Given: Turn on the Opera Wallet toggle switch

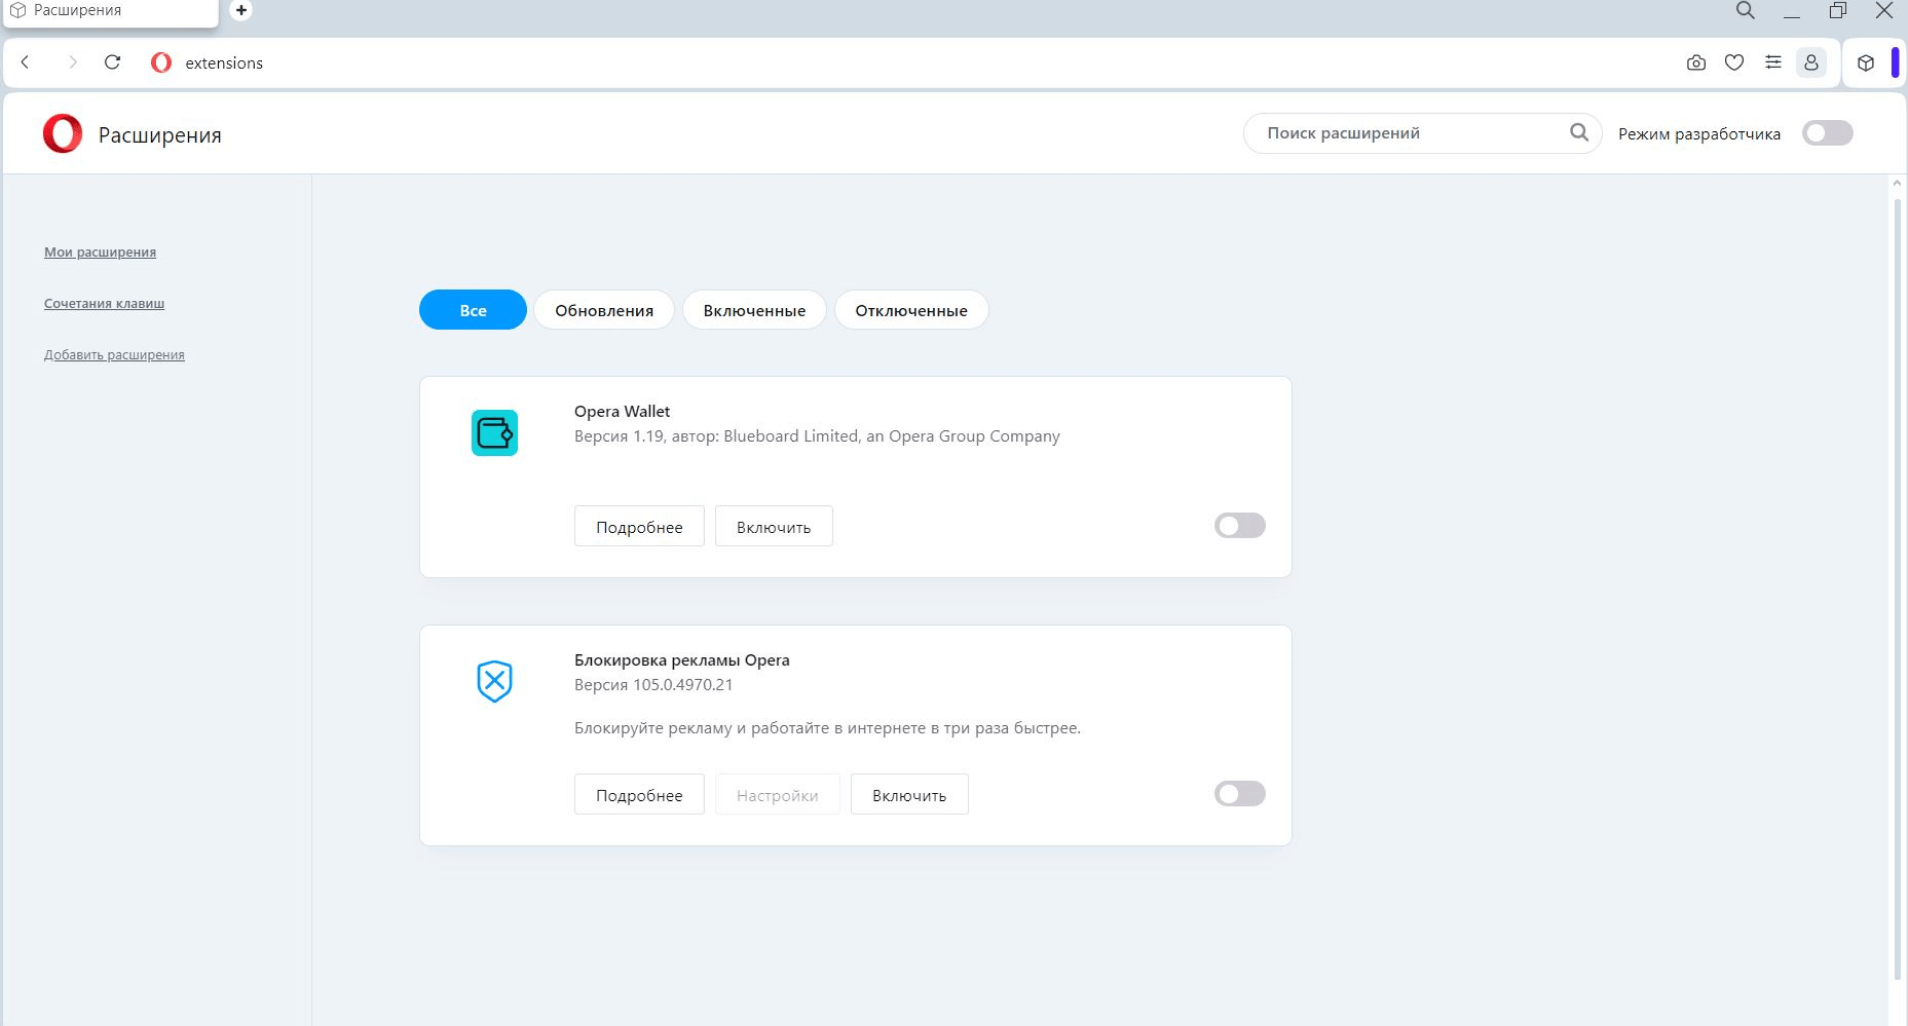Looking at the screenshot, I should tap(1239, 526).
